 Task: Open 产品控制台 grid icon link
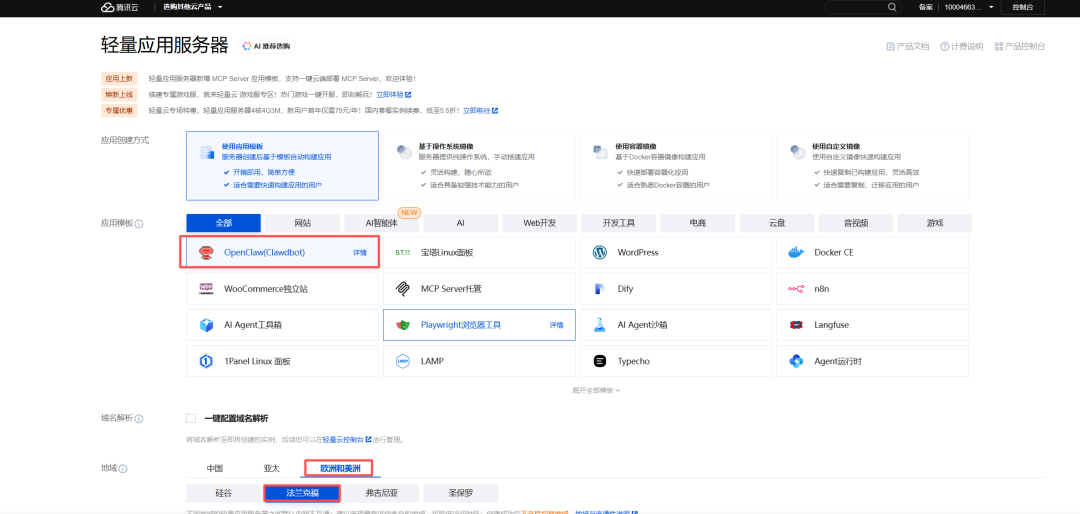click(x=999, y=46)
